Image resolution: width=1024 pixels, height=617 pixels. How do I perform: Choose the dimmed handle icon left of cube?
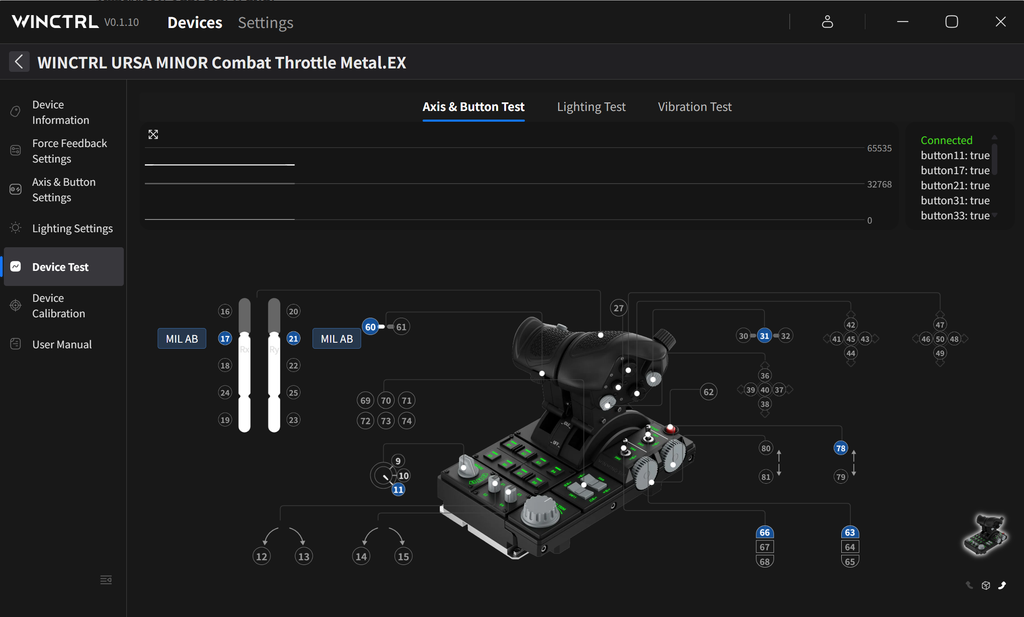tap(969, 585)
